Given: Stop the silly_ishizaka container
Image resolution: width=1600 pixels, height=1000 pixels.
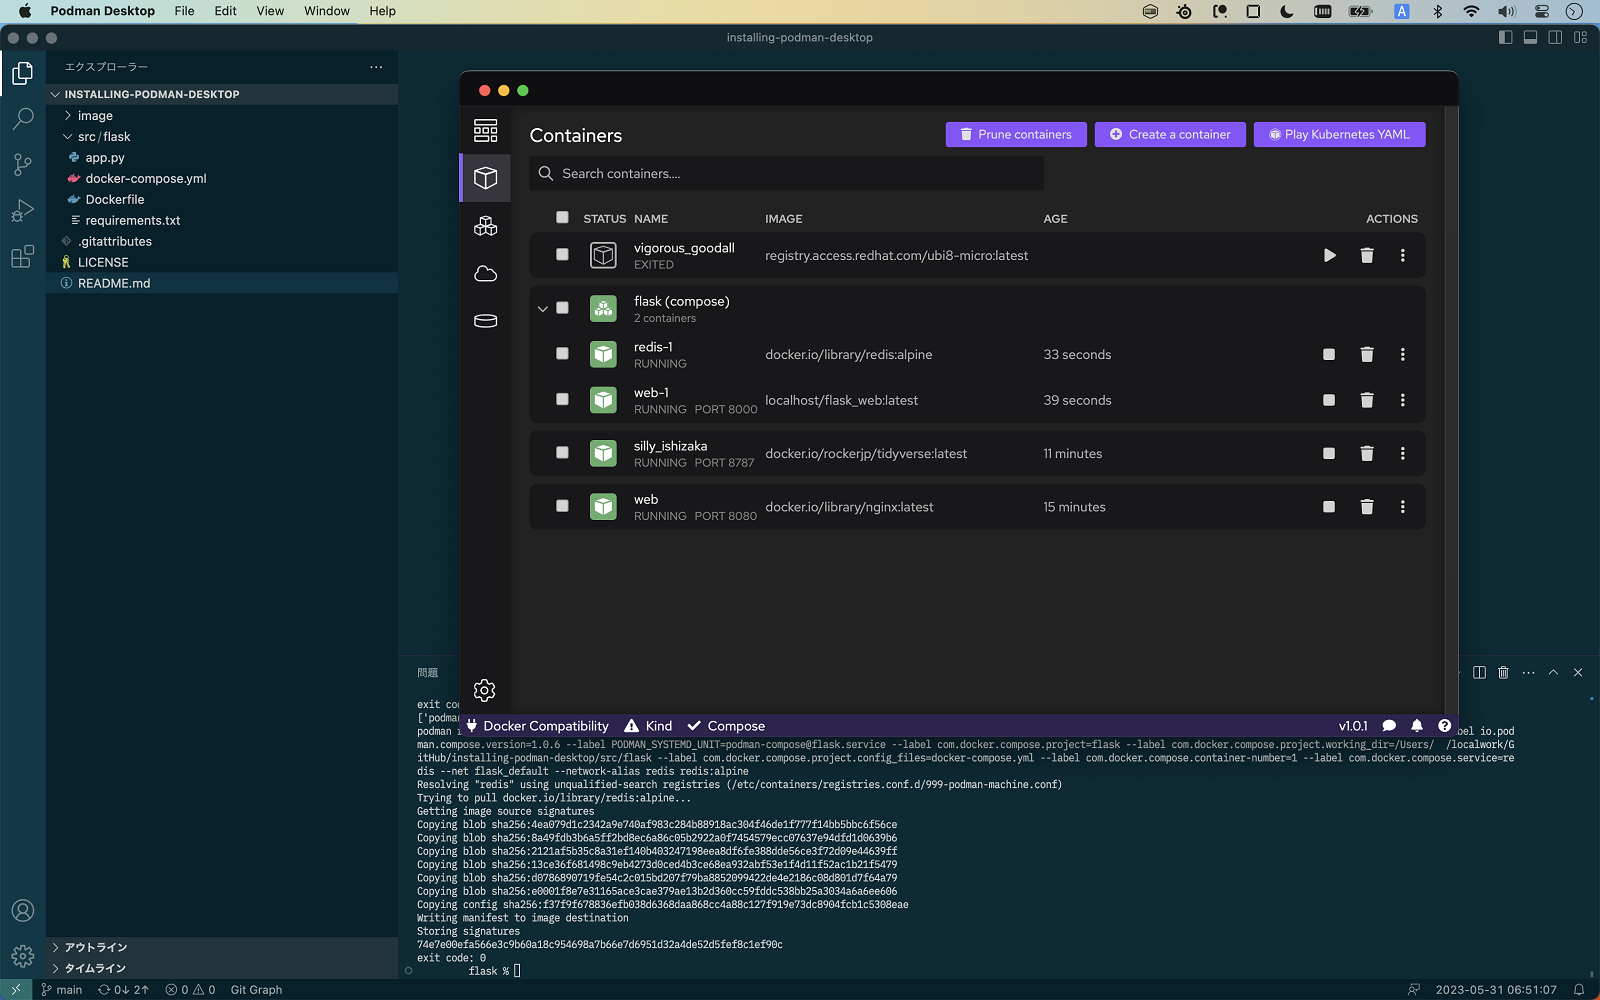Looking at the screenshot, I should pyautogui.click(x=1329, y=454).
